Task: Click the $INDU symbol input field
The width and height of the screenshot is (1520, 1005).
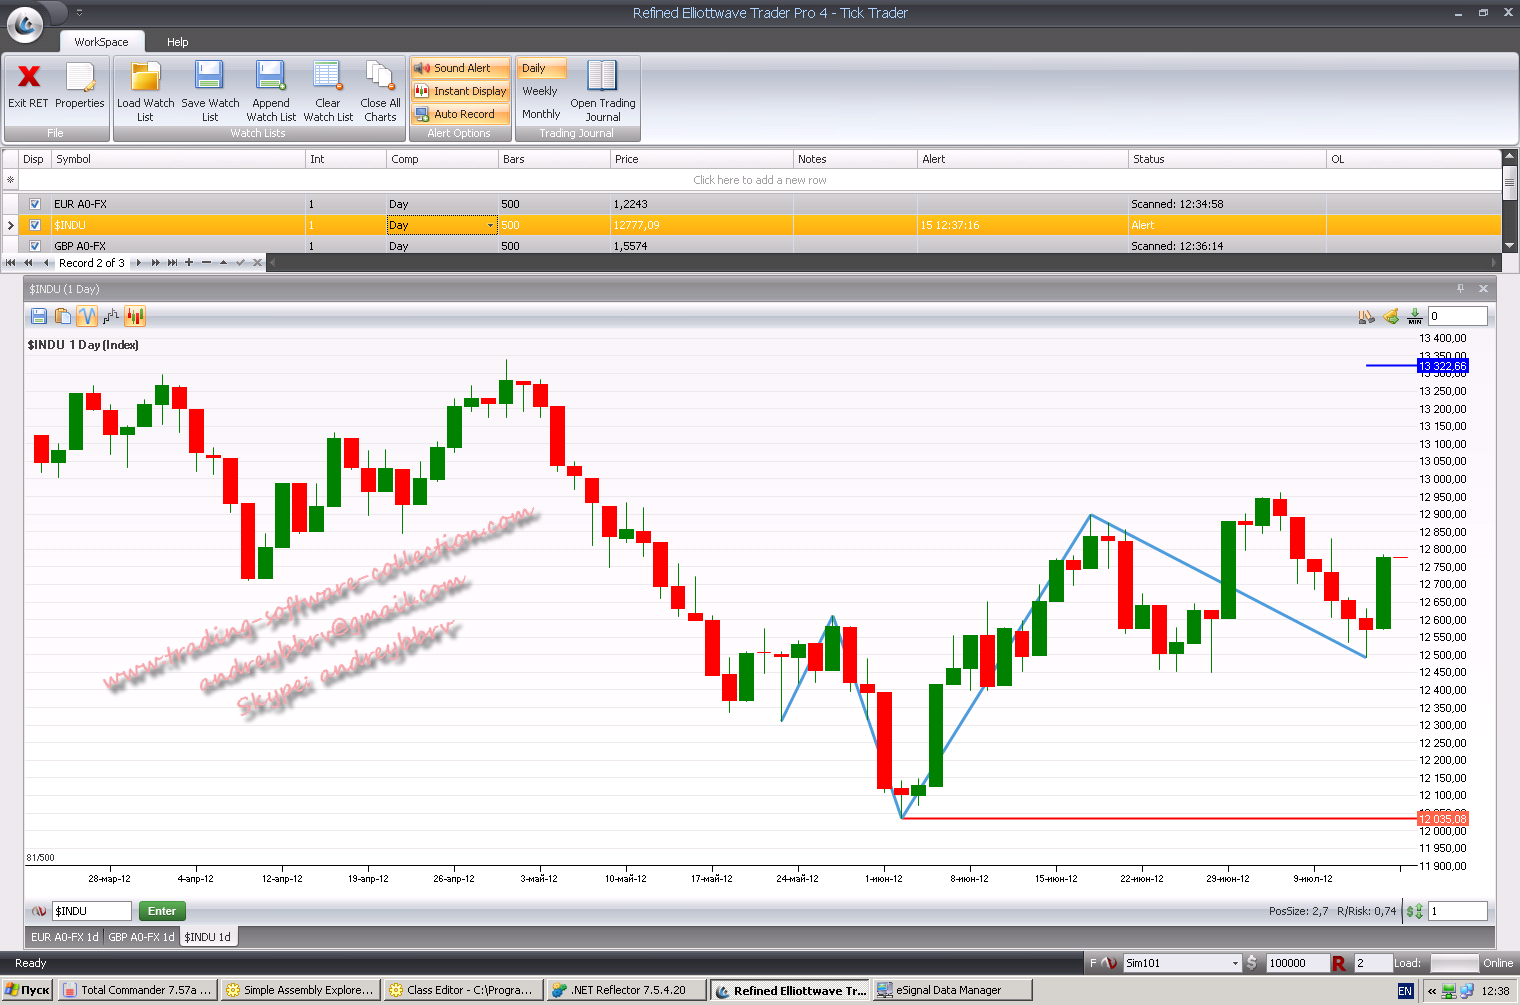Action: (x=91, y=911)
